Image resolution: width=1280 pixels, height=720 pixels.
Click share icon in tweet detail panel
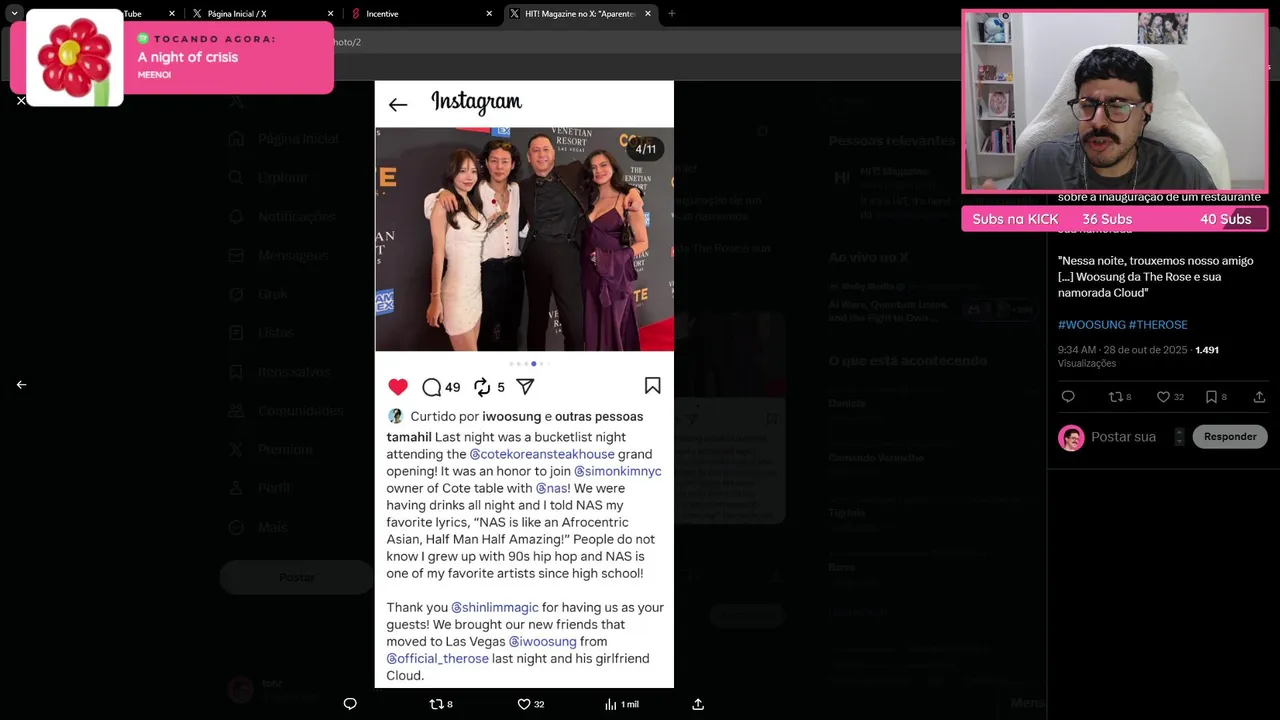click(x=1259, y=397)
